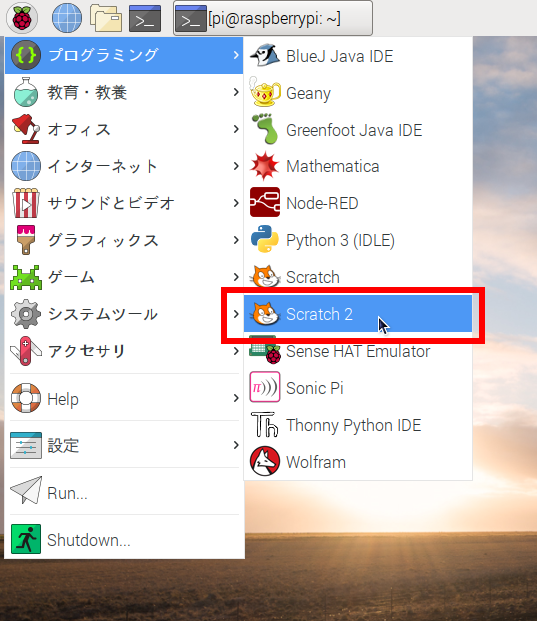Expand the Help submenu chevron
The width and height of the screenshot is (537, 621).
(x=236, y=398)
